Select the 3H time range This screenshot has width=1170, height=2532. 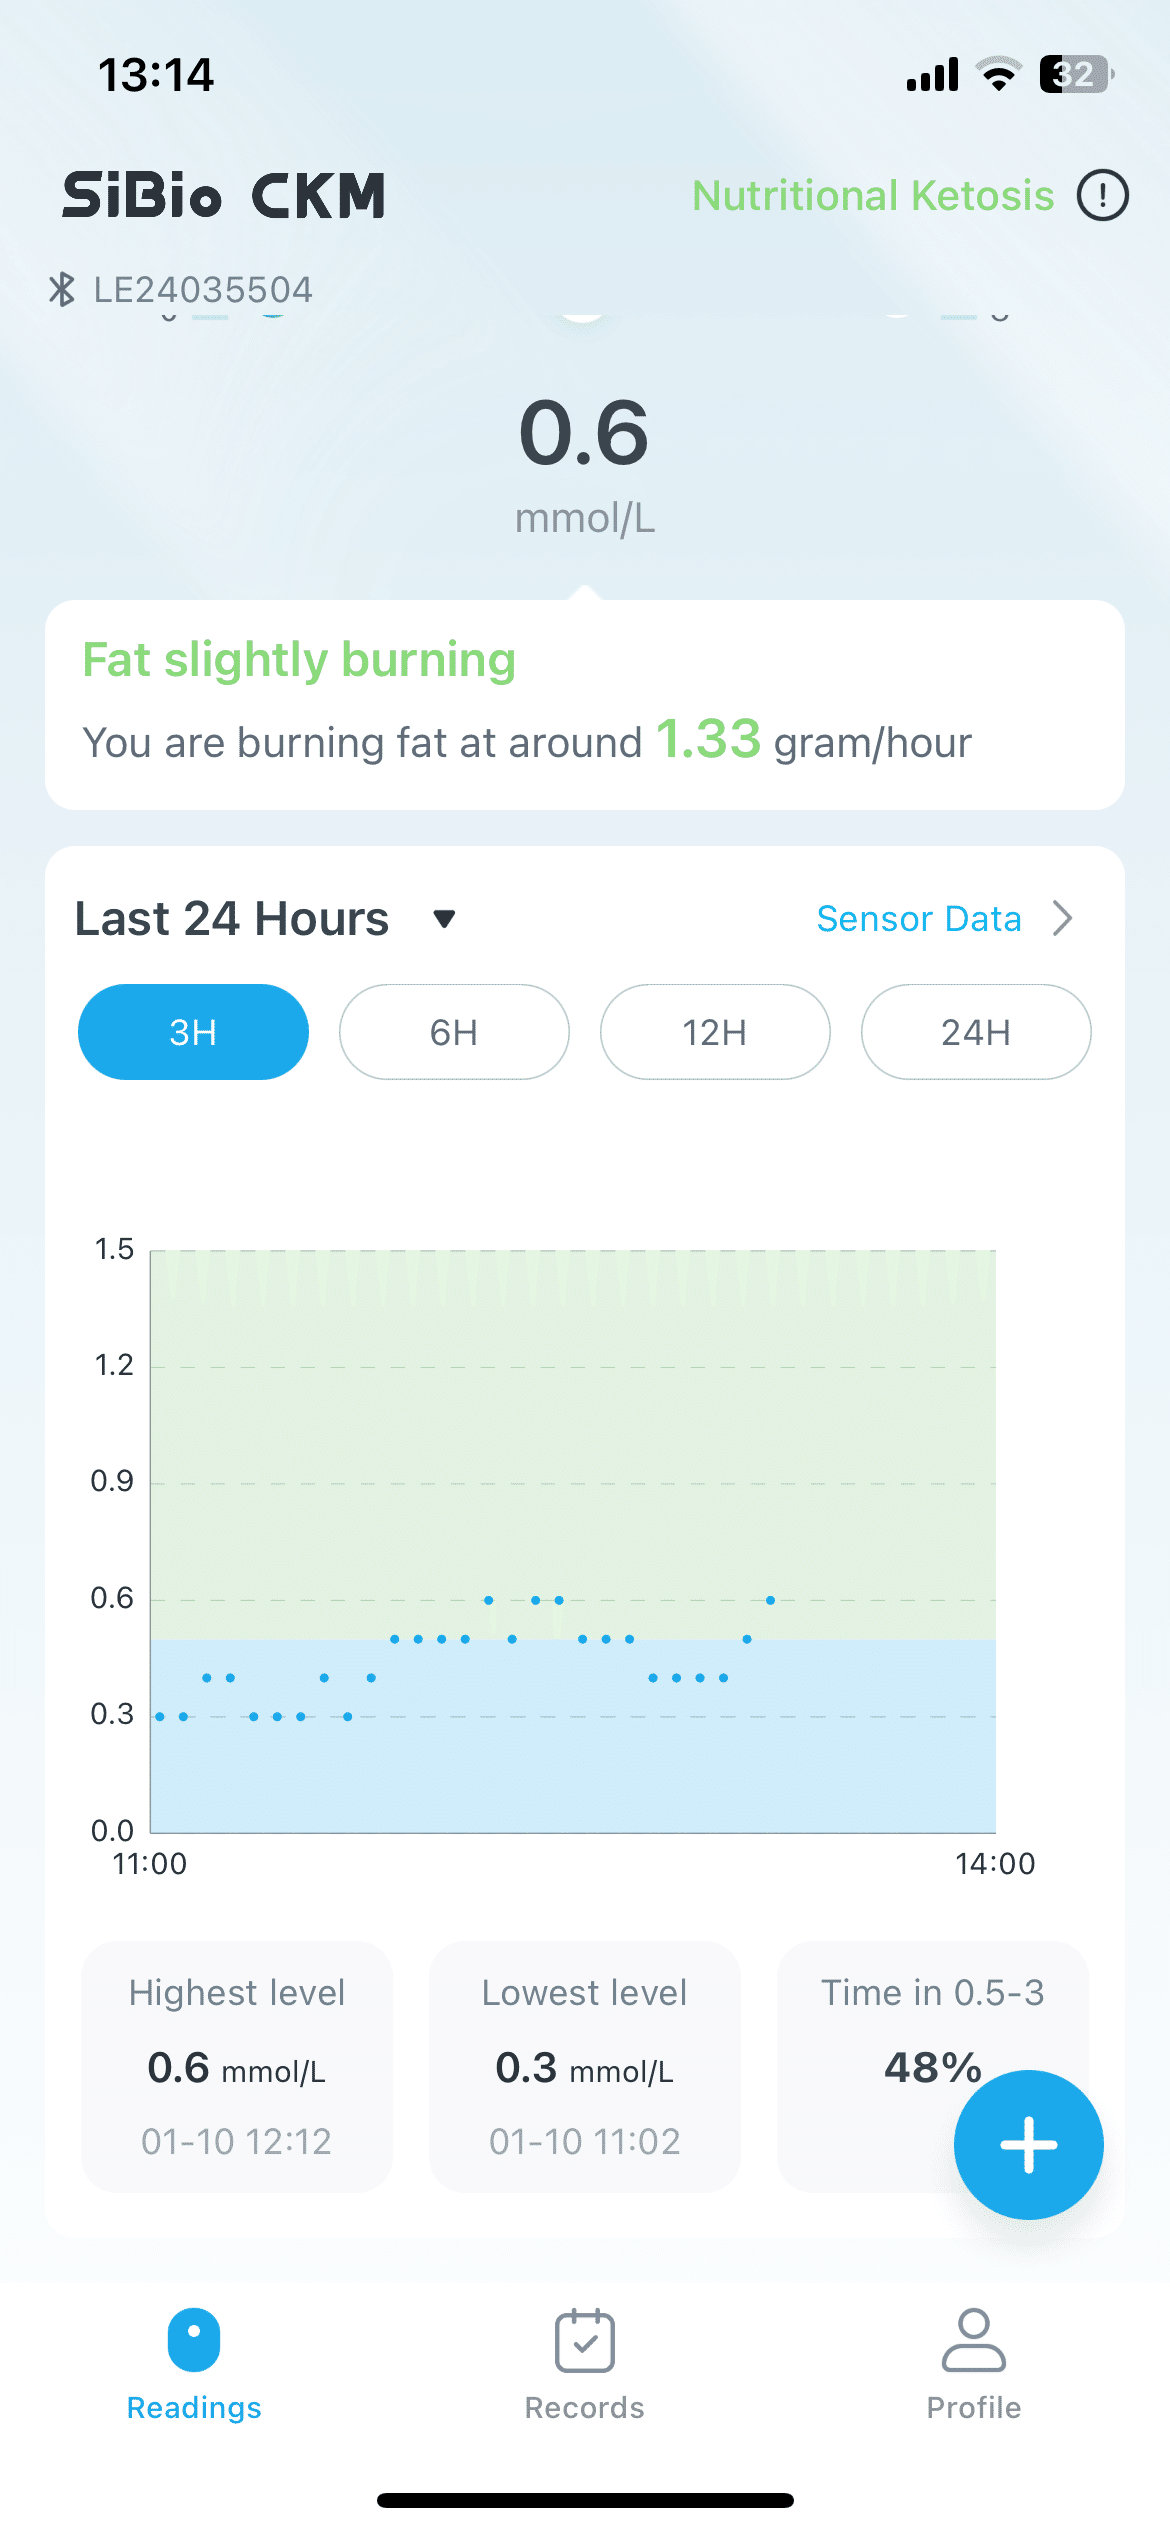coord(193,1032)
